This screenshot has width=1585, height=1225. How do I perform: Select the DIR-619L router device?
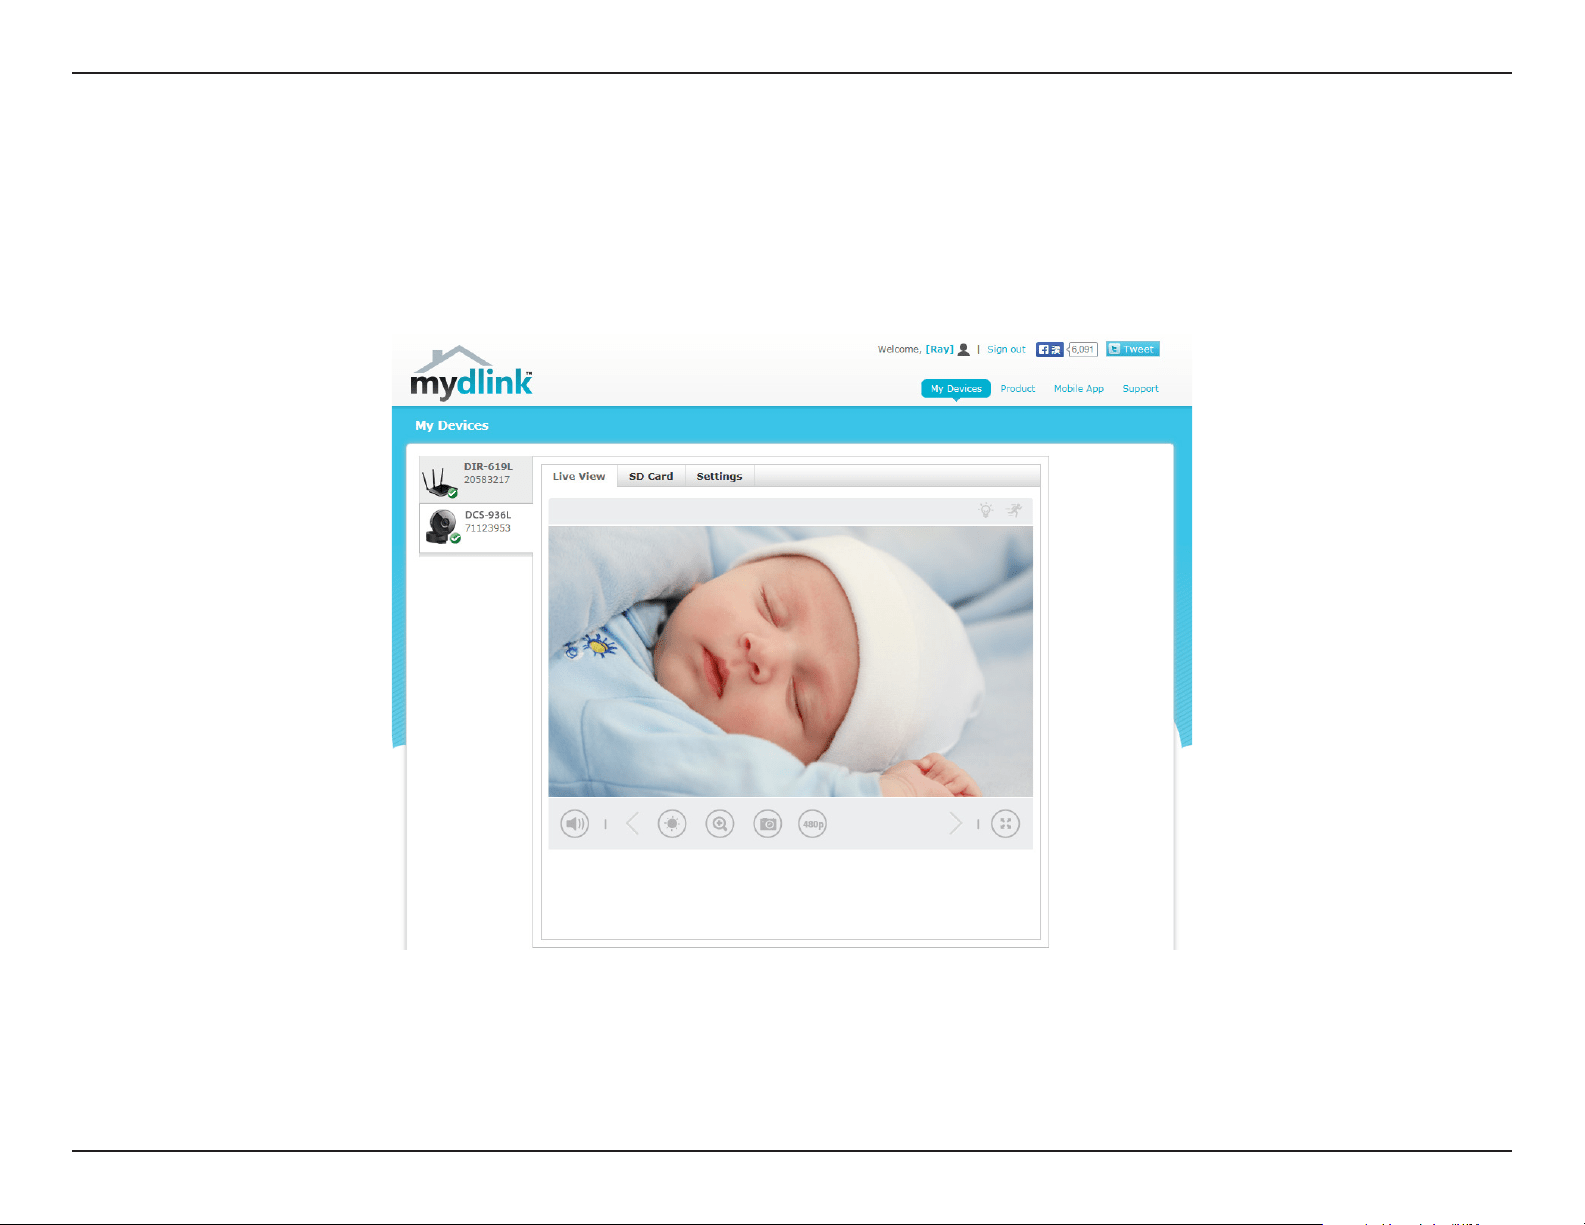point(476,480)
